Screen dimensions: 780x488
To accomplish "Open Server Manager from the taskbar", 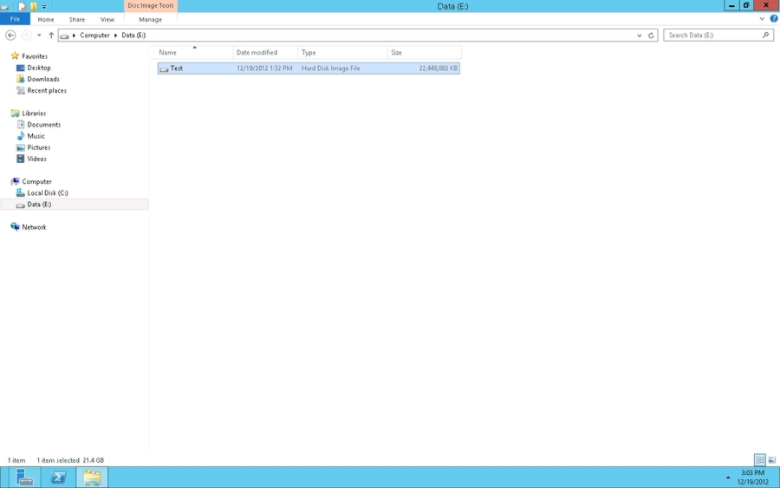I will (24, 478).
